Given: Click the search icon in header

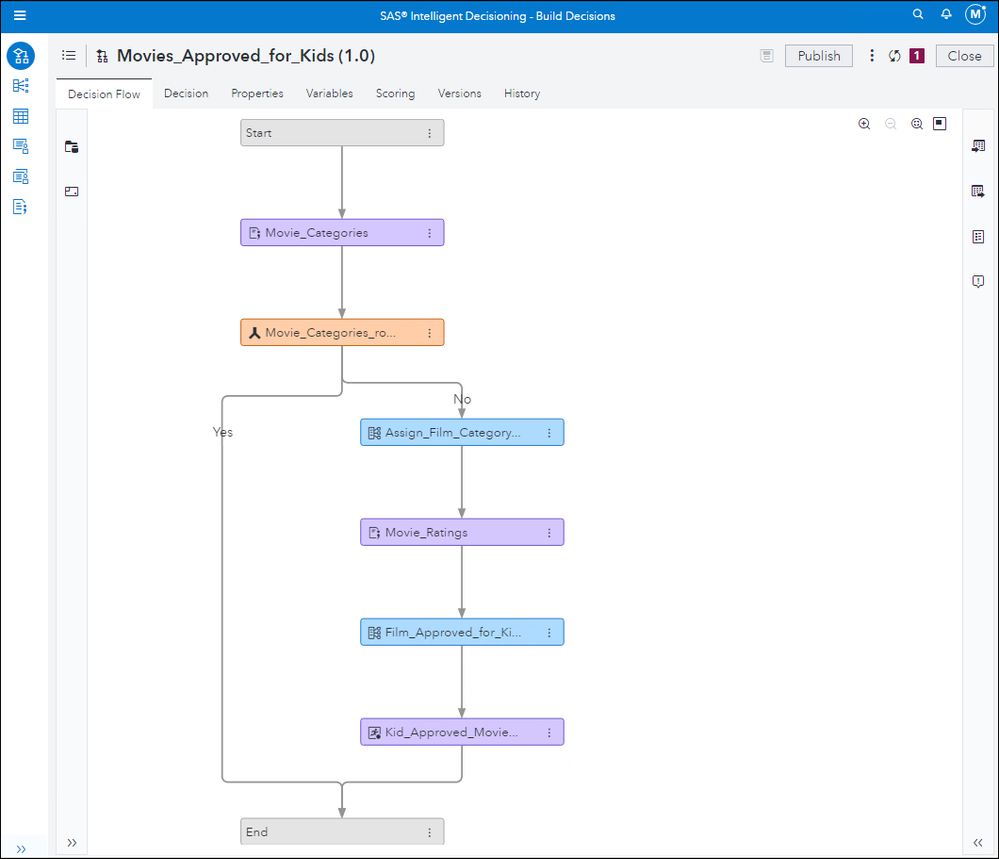Looking at the screenshot, I should pyautogui.click(x=918, y=15).
